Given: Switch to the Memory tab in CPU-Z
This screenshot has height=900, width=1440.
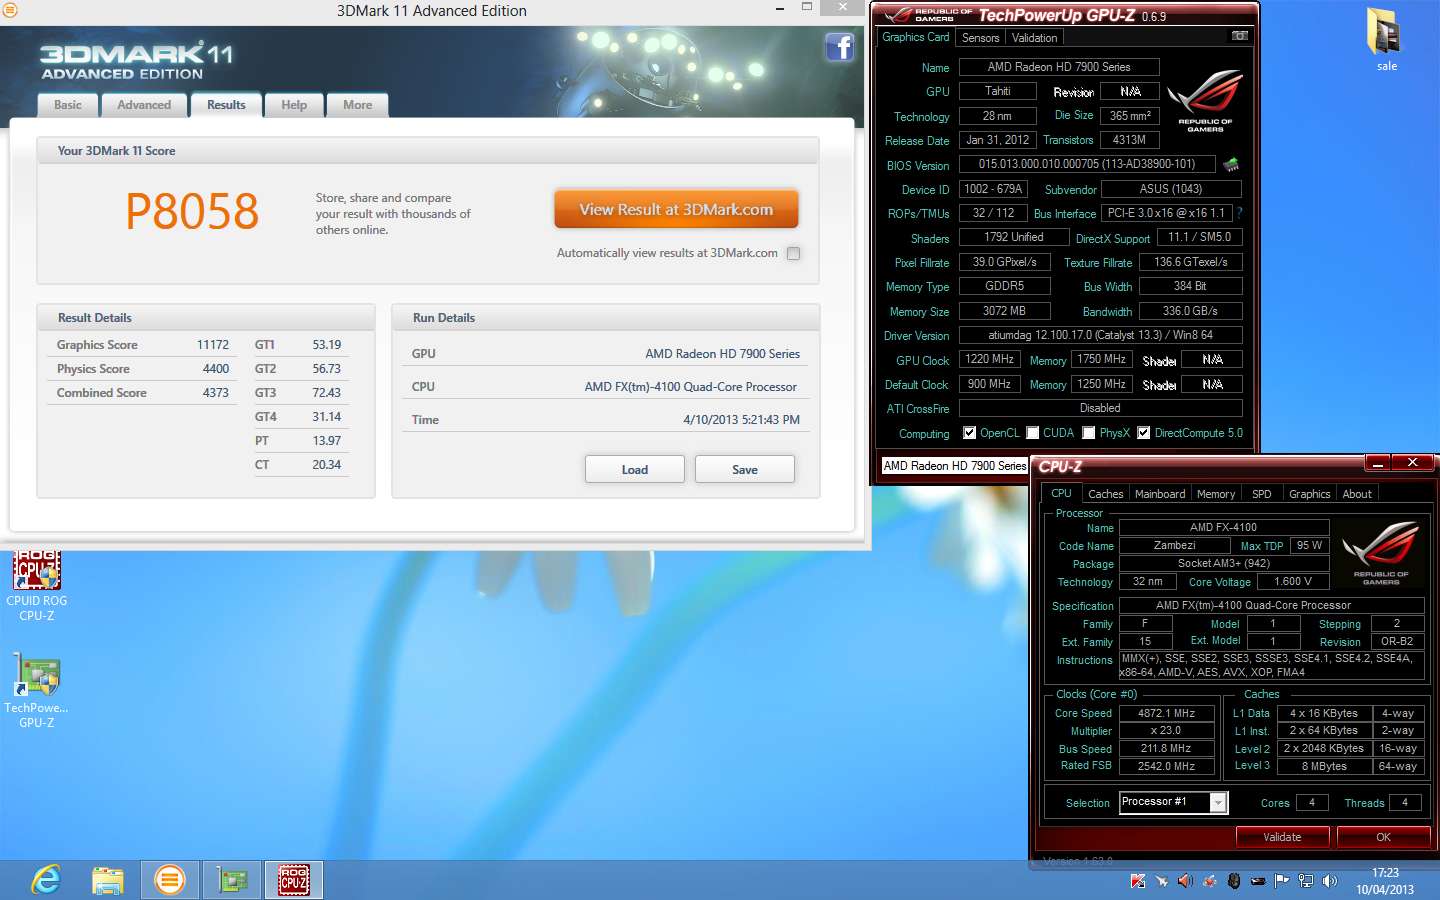Looking at the screenshot, I should [1216, 494].
